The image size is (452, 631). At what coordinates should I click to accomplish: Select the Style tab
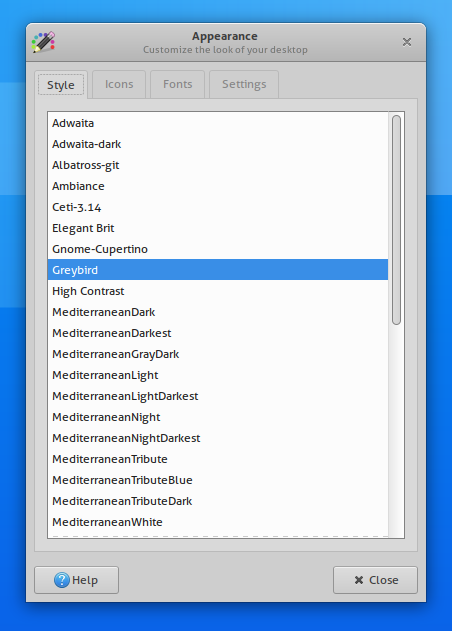(x=61, y=85)
